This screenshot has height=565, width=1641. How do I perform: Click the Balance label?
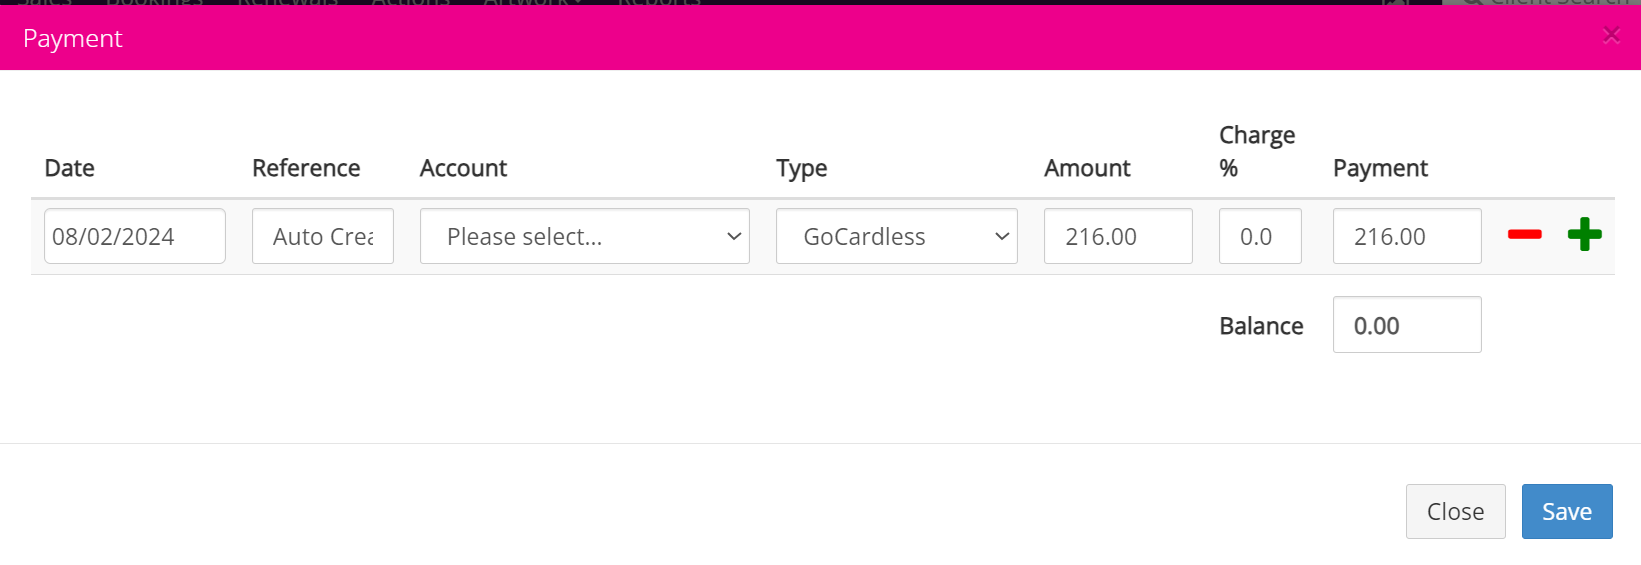coord(1261,326)
